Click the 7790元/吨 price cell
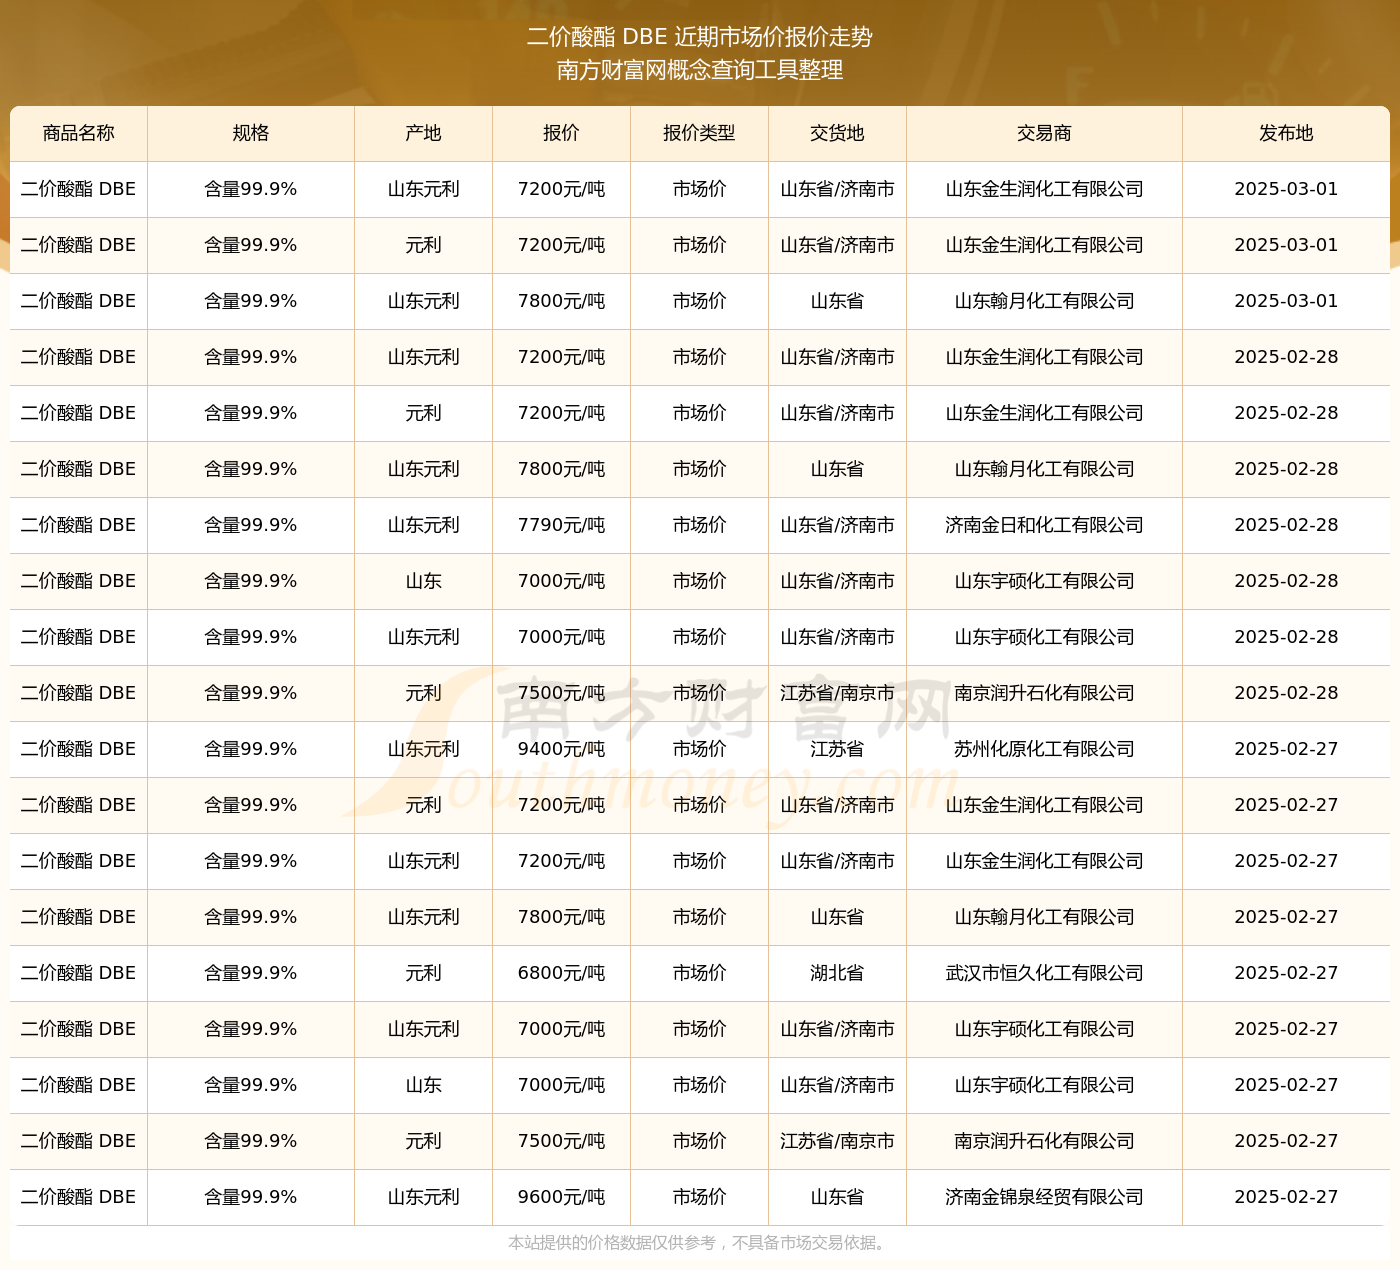 561,525
